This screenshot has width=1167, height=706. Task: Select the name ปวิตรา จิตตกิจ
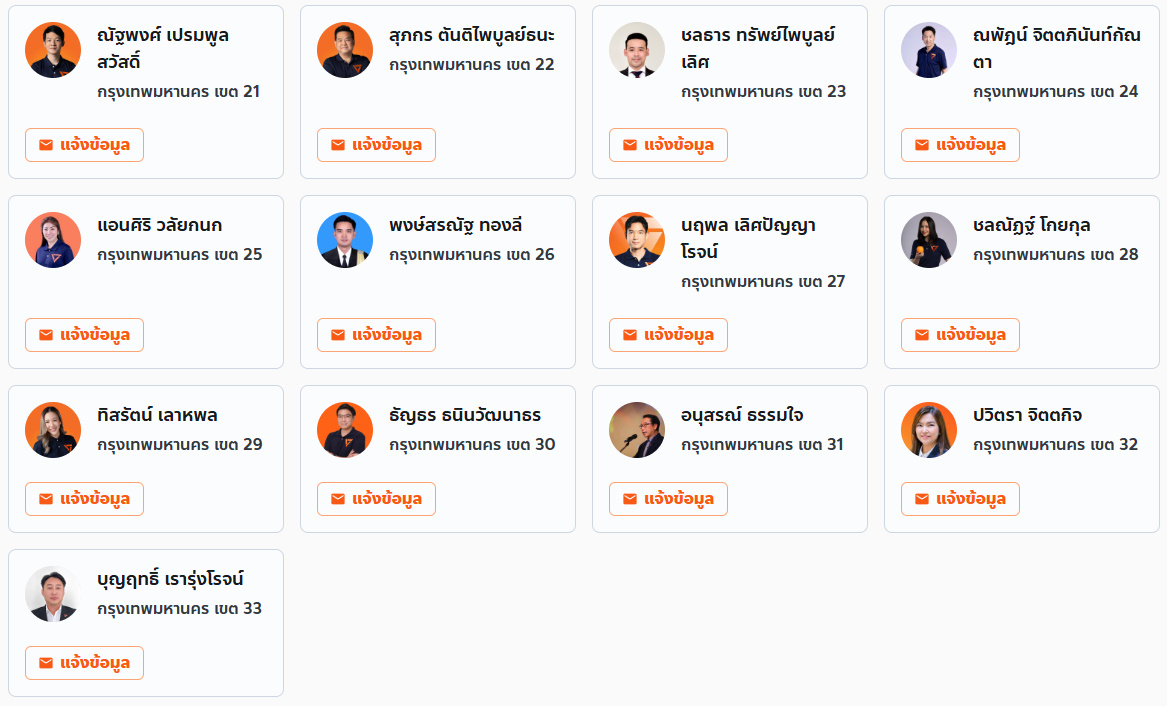click(x=1027, y=415)
